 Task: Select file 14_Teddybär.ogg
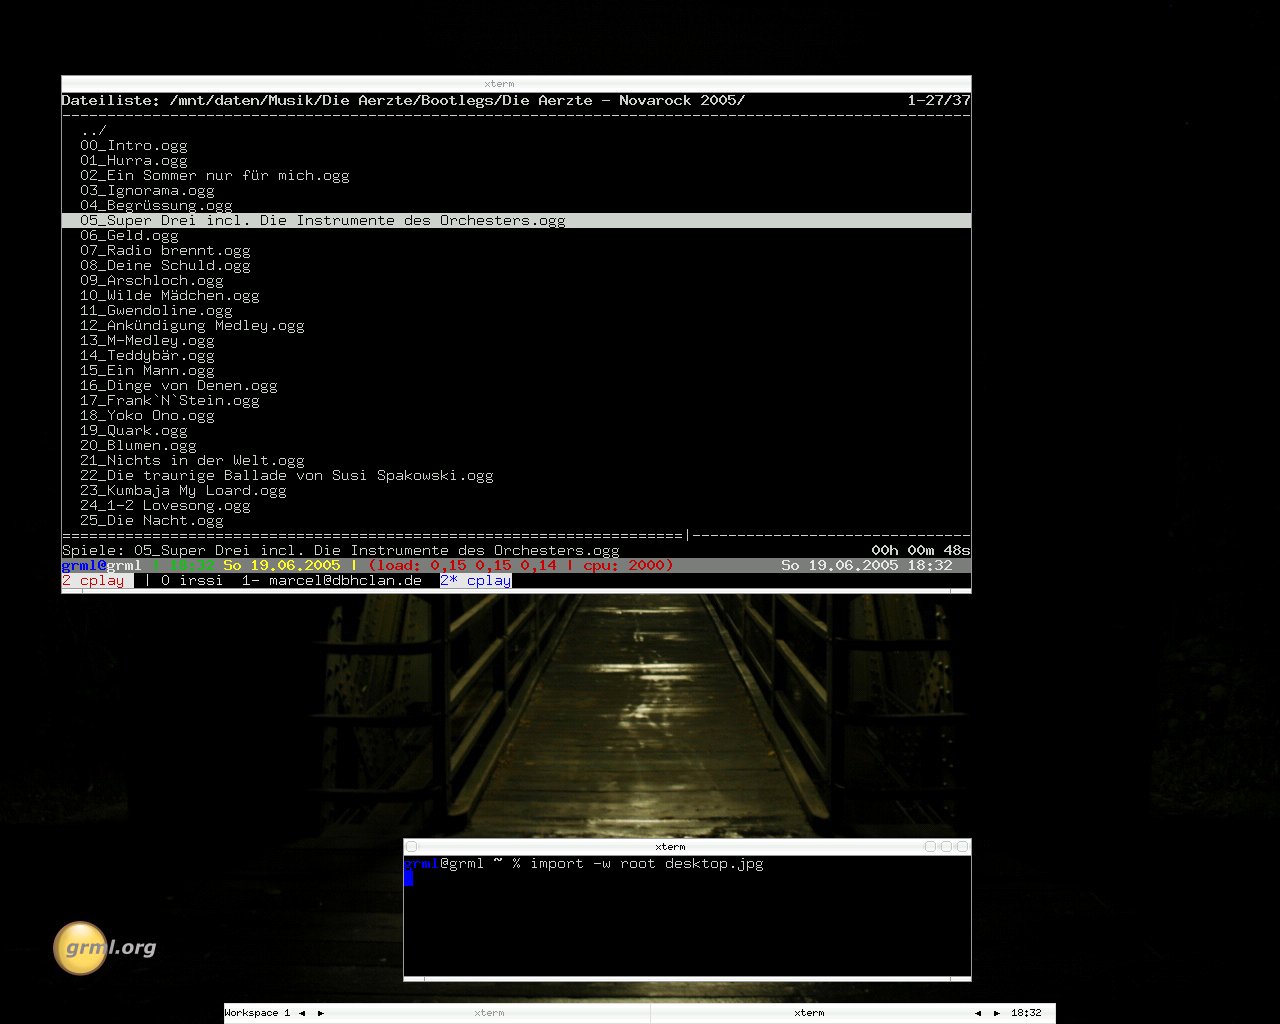(147, 355)
